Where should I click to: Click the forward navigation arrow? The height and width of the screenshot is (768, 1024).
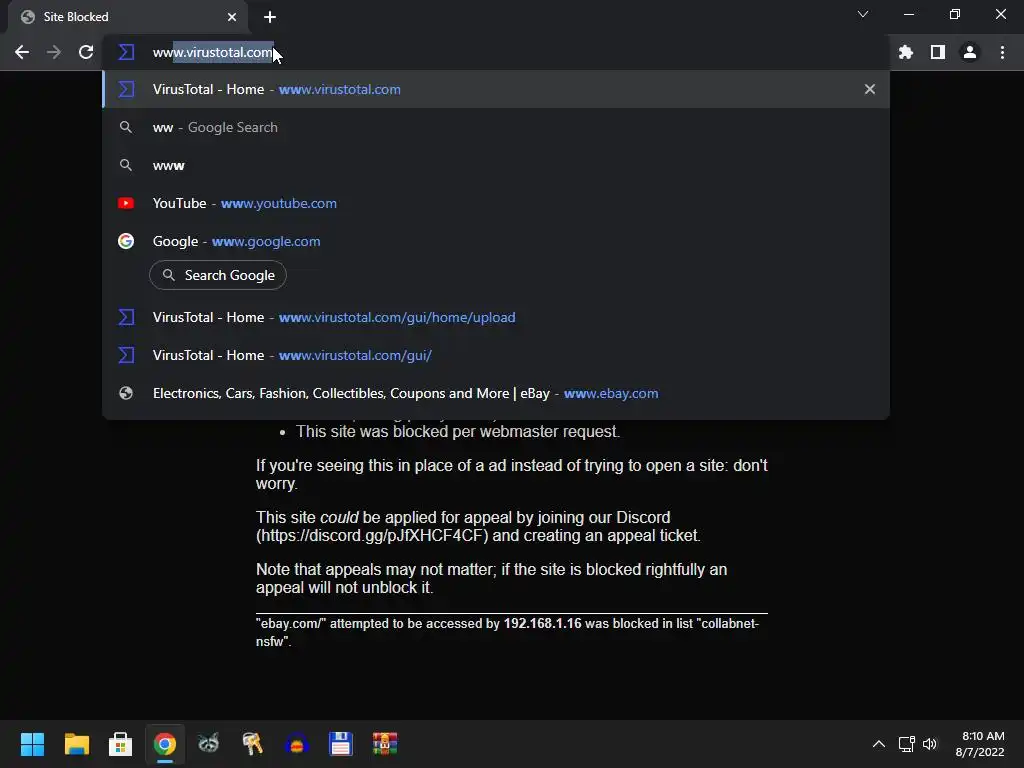click(x=54, y=52)
